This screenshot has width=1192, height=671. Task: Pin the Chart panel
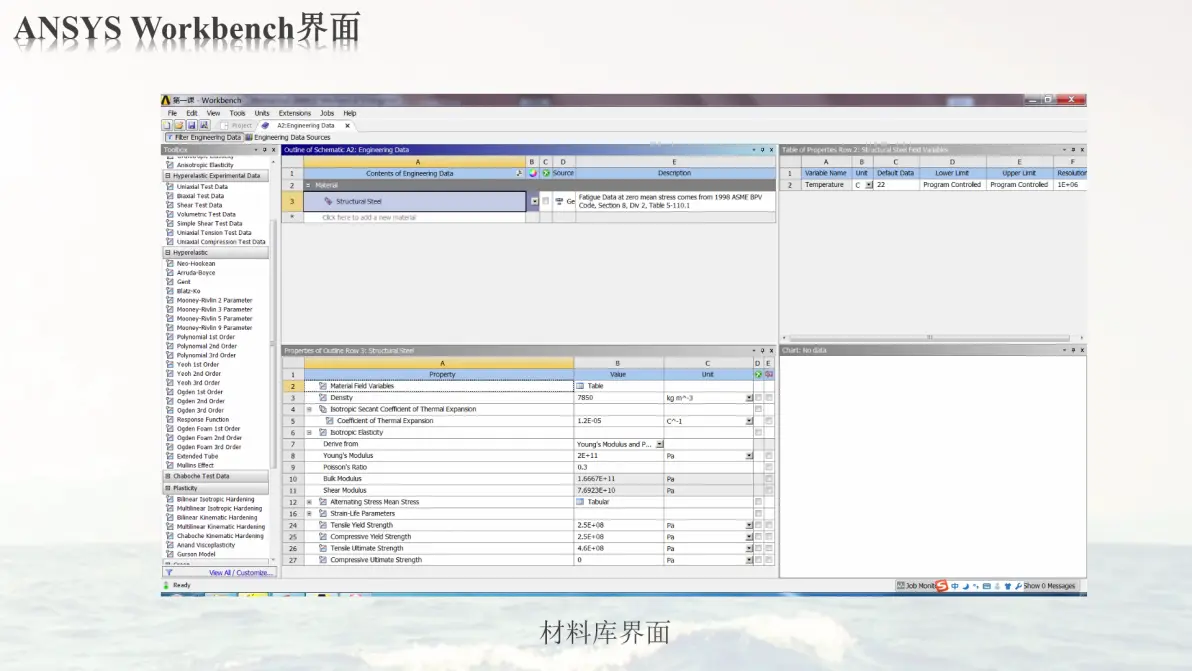tap(1073, 350)
